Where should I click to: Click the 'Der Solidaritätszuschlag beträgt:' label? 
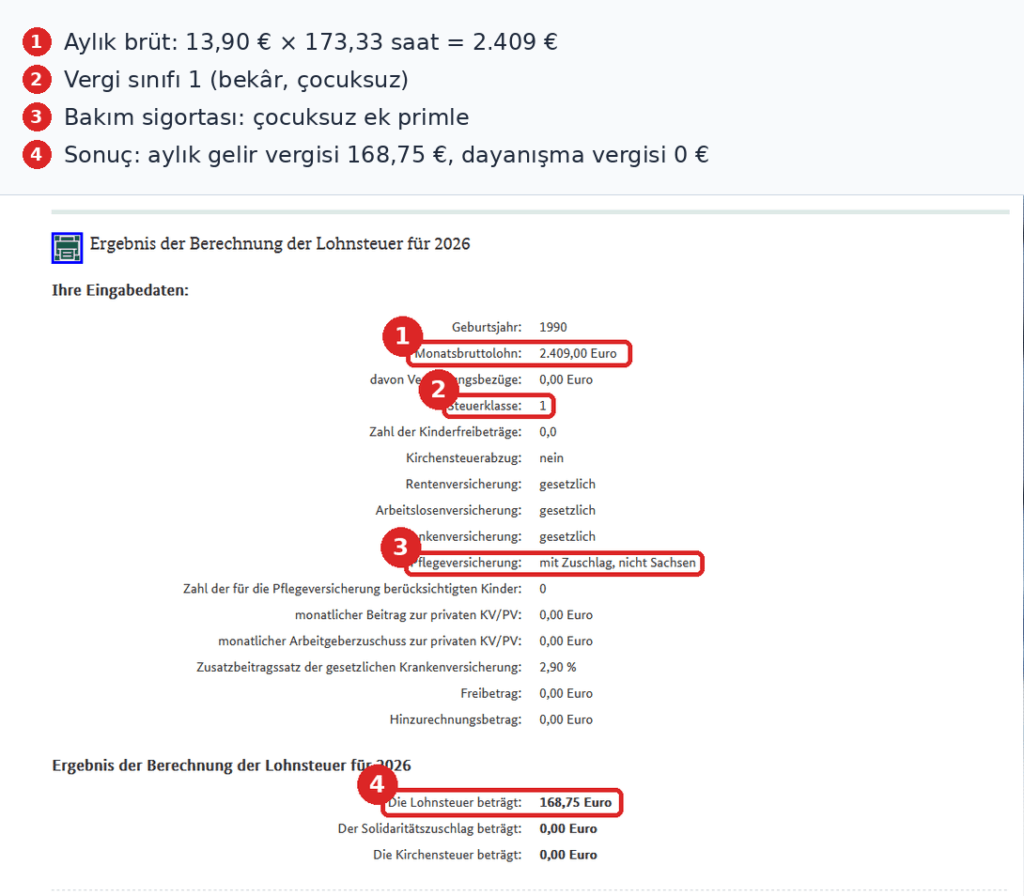pos(430,829)
